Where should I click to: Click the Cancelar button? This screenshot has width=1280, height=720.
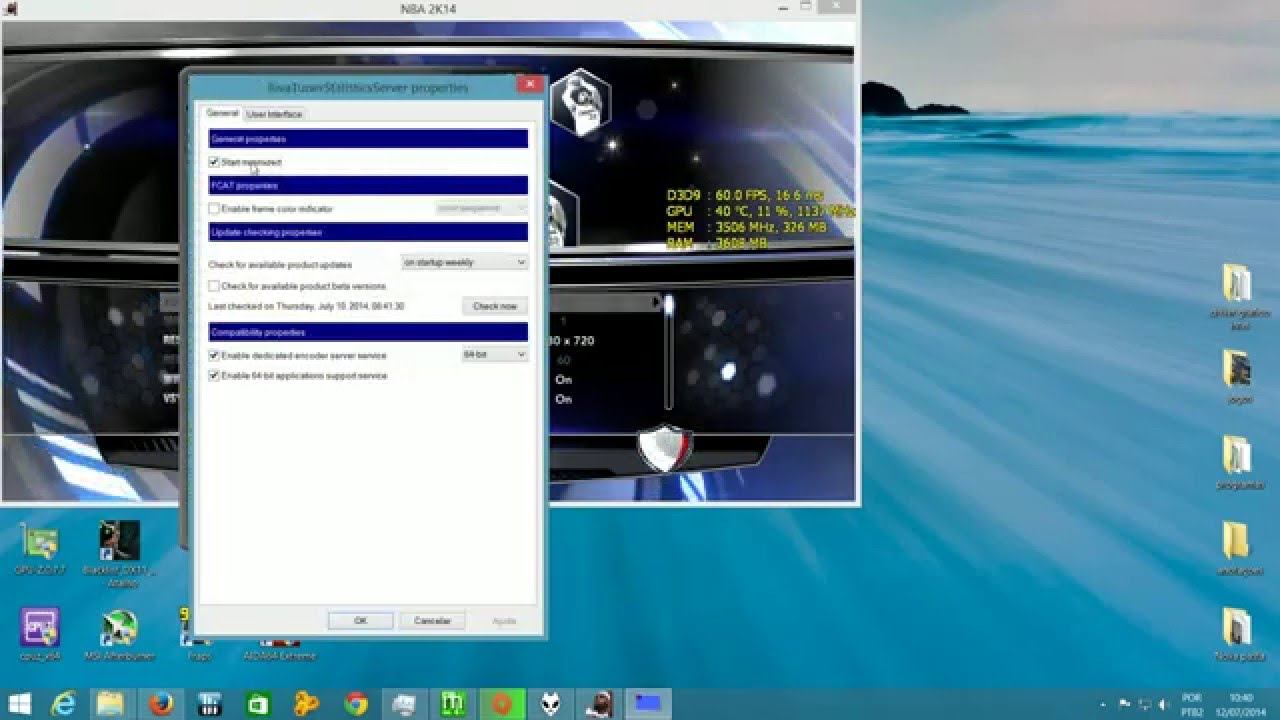click(432, 621)
